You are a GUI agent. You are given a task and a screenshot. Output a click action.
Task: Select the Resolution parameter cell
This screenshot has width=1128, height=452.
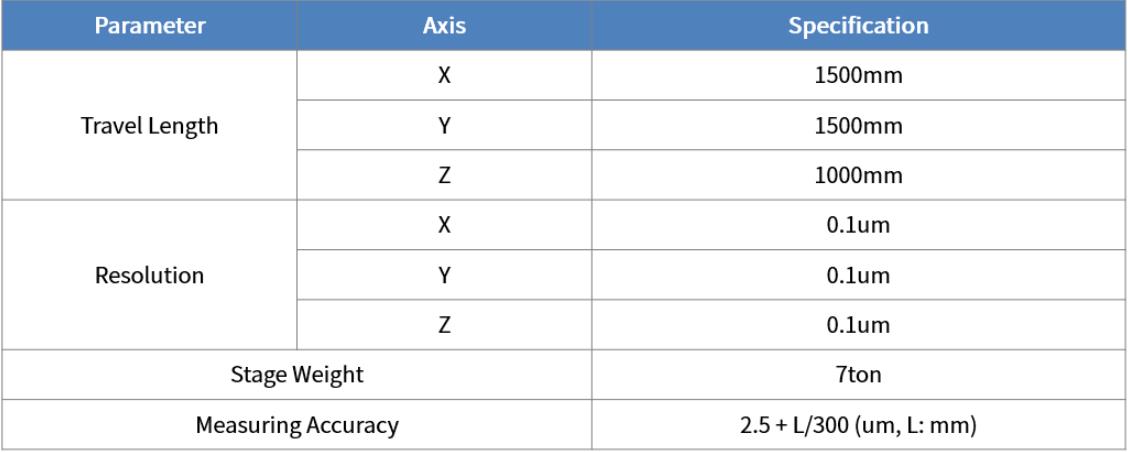pos(149,275)
